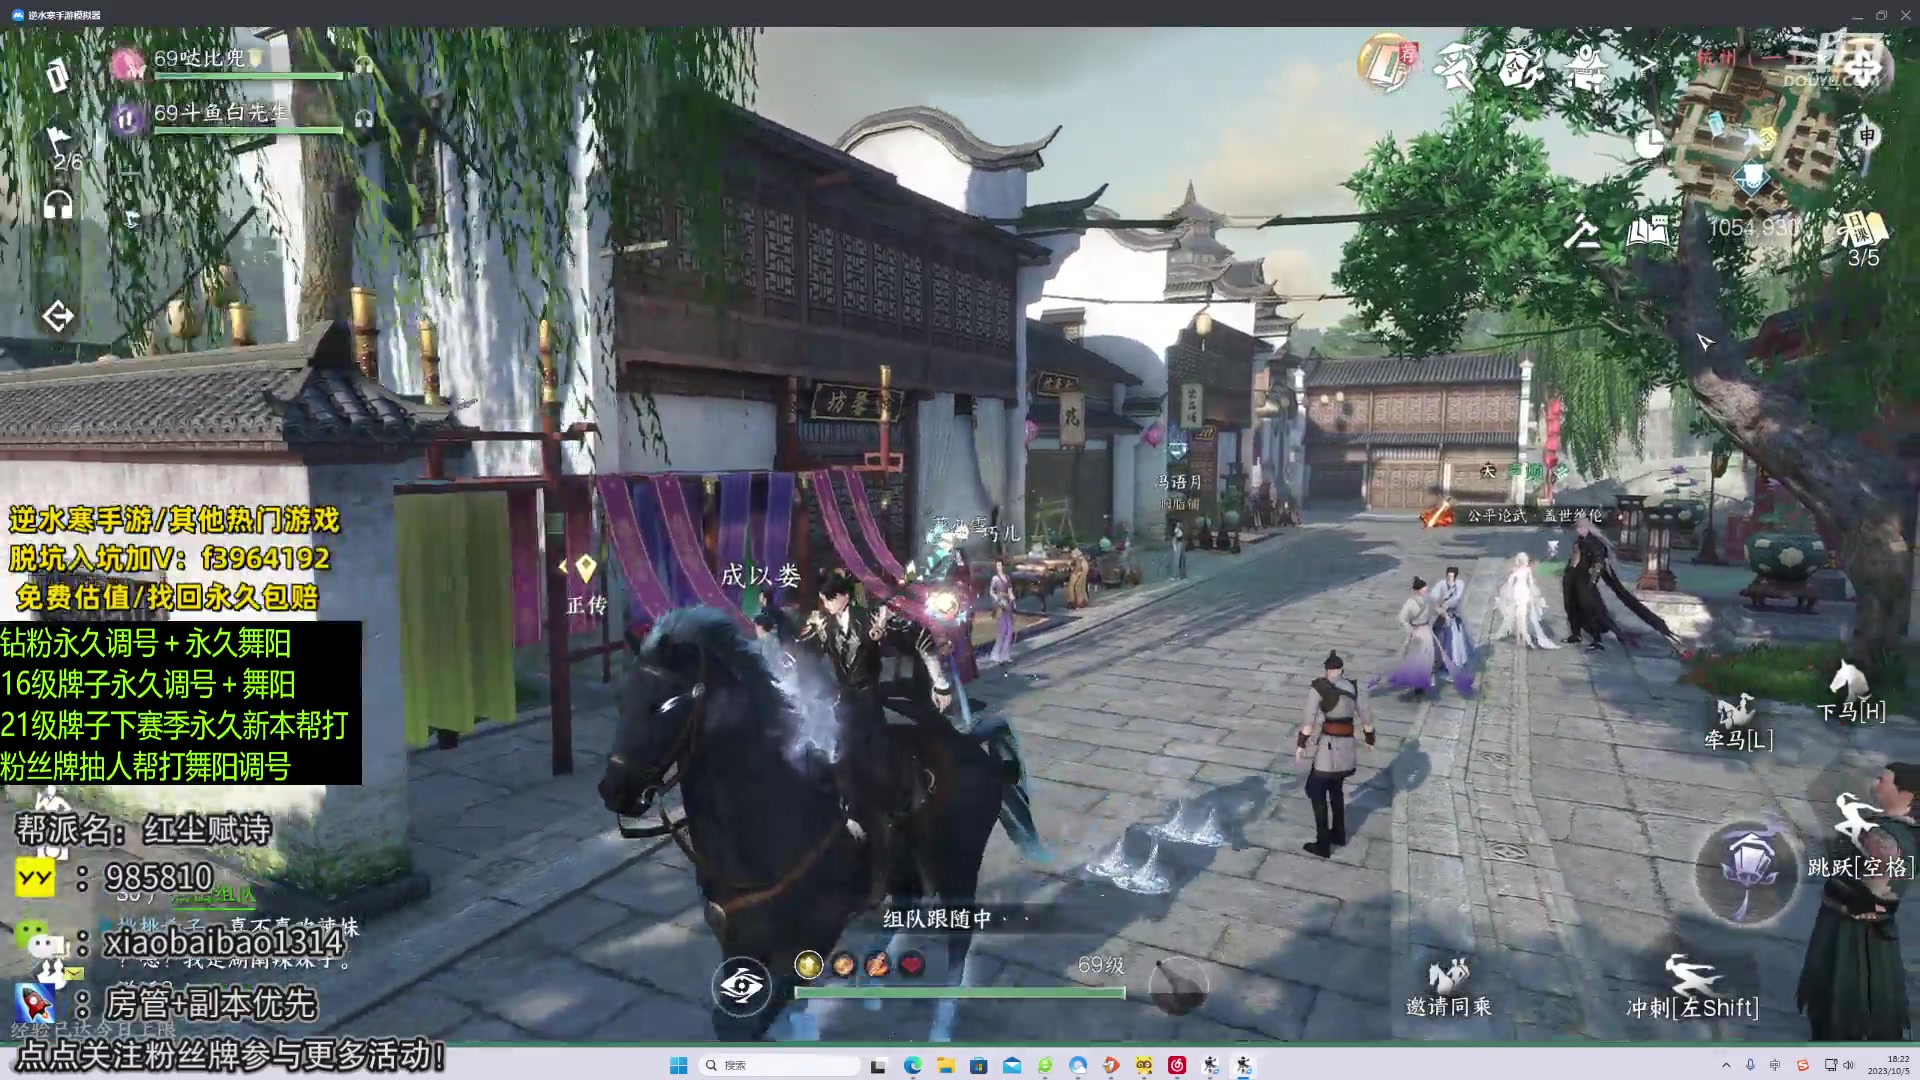
Task: Click the taskbar 搜索 search box
Action: click(780, 1065)
